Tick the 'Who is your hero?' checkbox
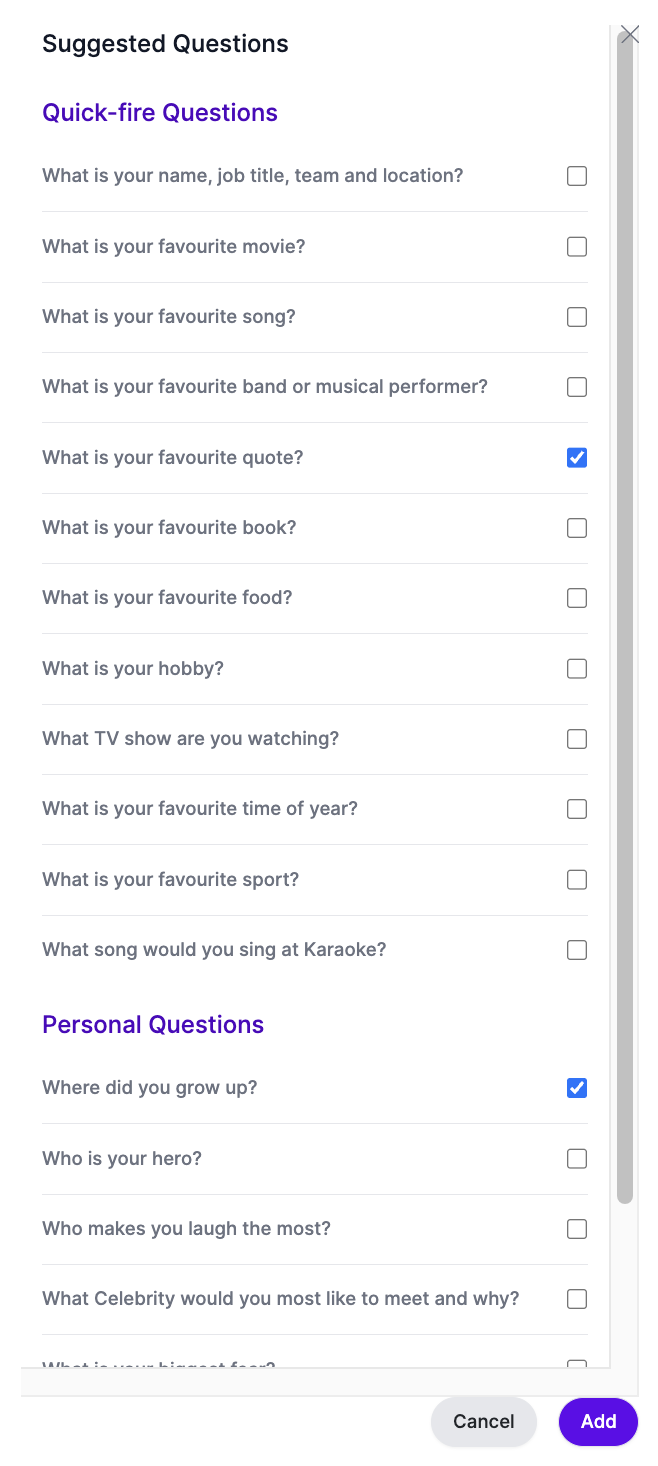The height and width of the screenshot is (1466, 658). pos(577,1159)
